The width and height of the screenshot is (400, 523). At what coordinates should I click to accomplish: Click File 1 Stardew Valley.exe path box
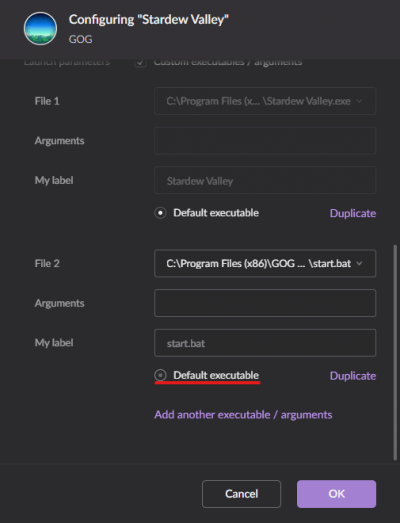[x=265, y=101]
